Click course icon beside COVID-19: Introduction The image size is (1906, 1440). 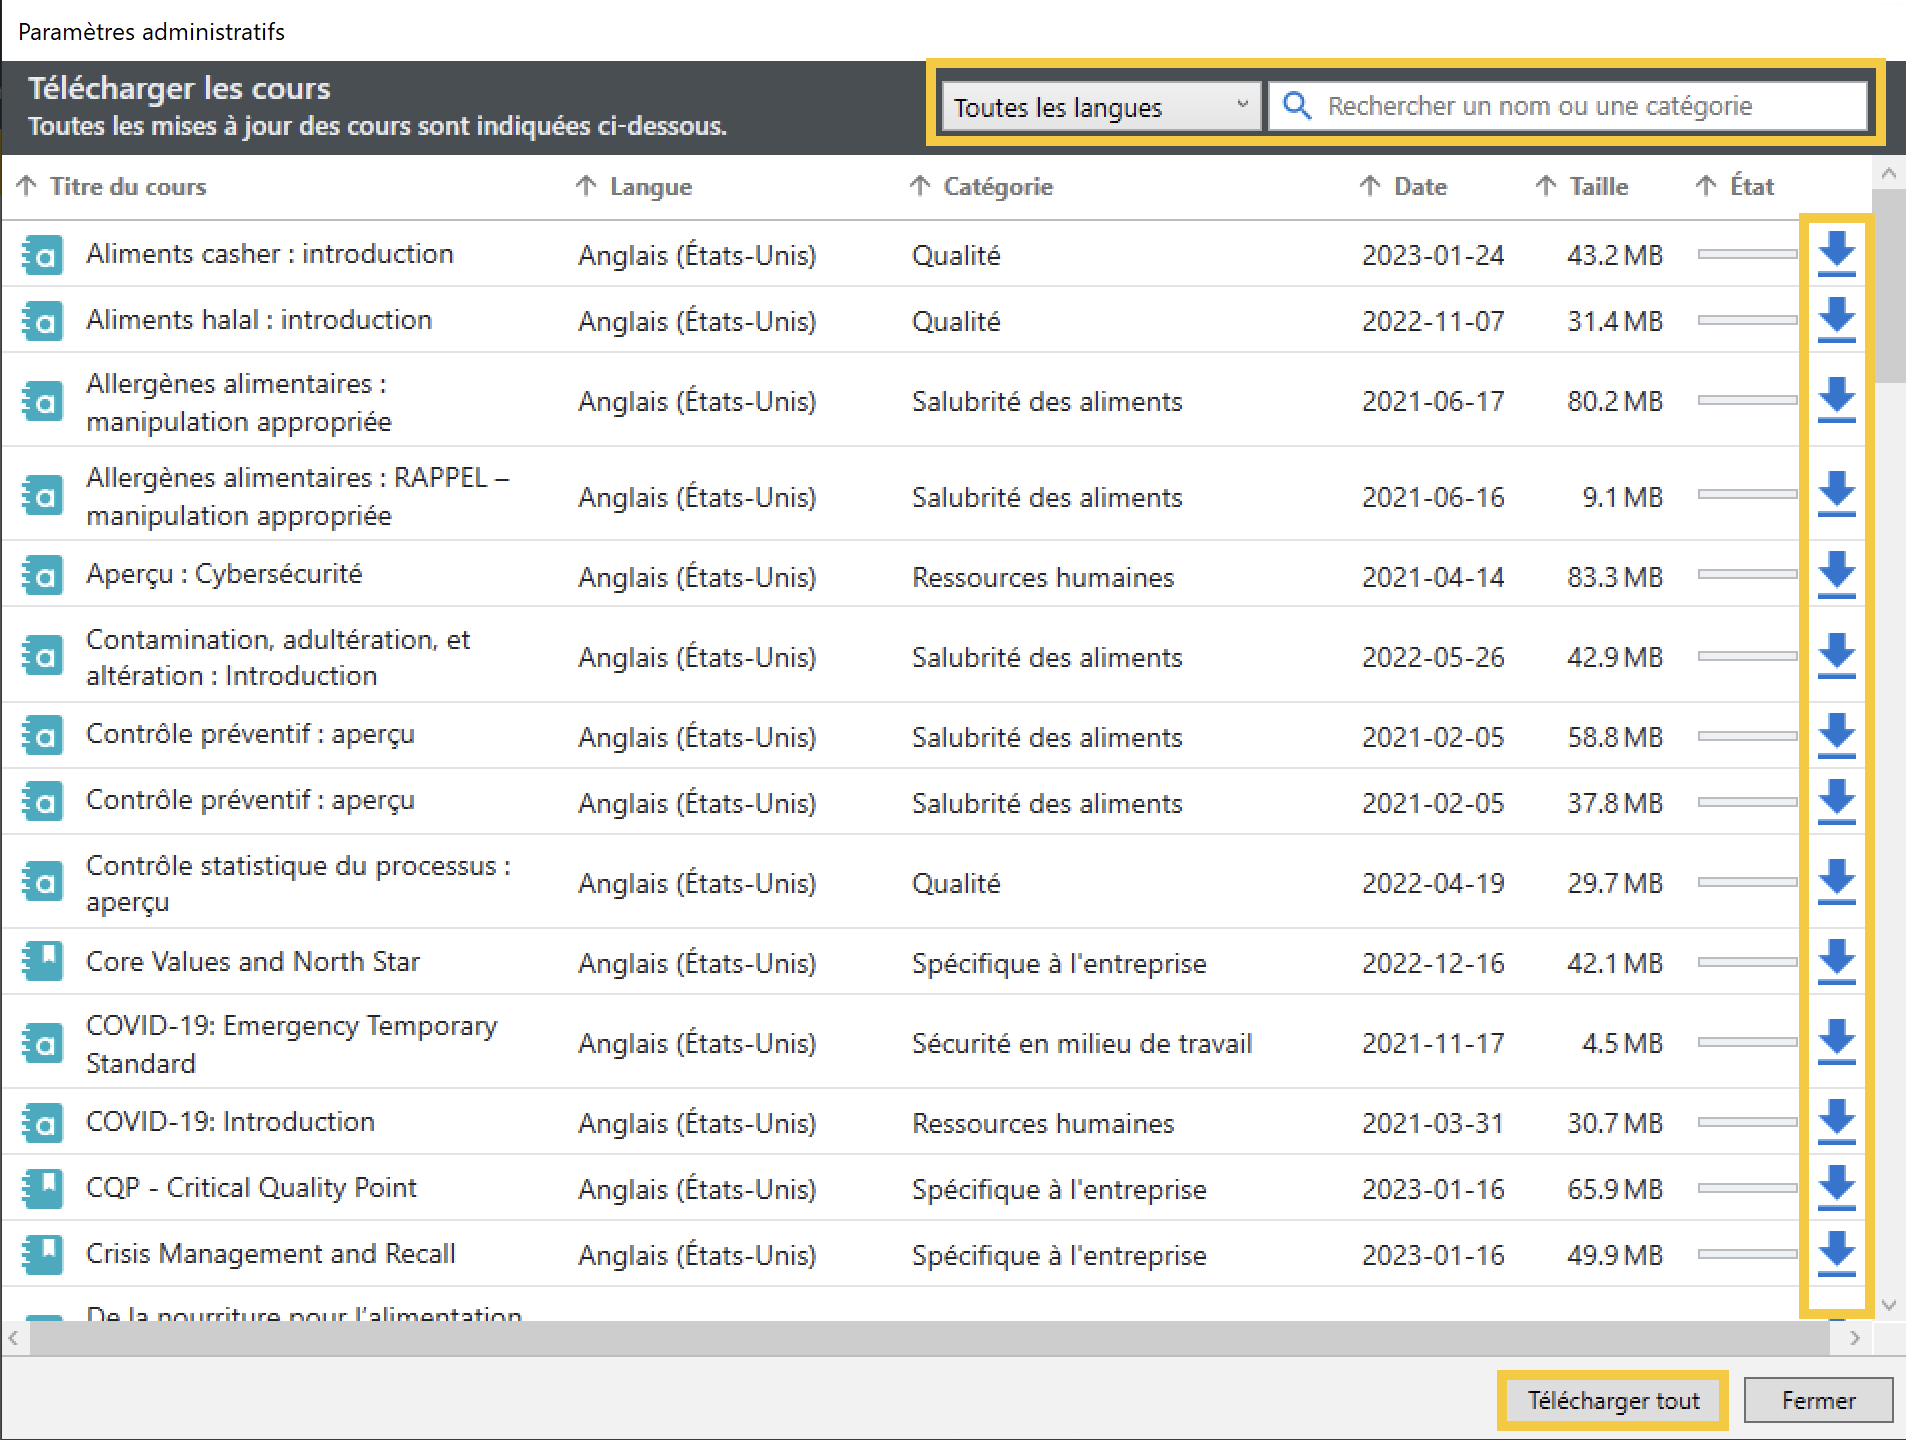pyautogui.click(x=42, y=1123)
